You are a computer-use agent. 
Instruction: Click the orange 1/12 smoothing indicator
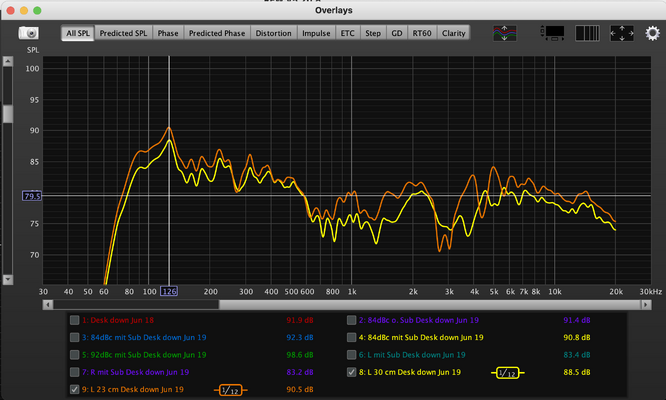tap(231, 390)
